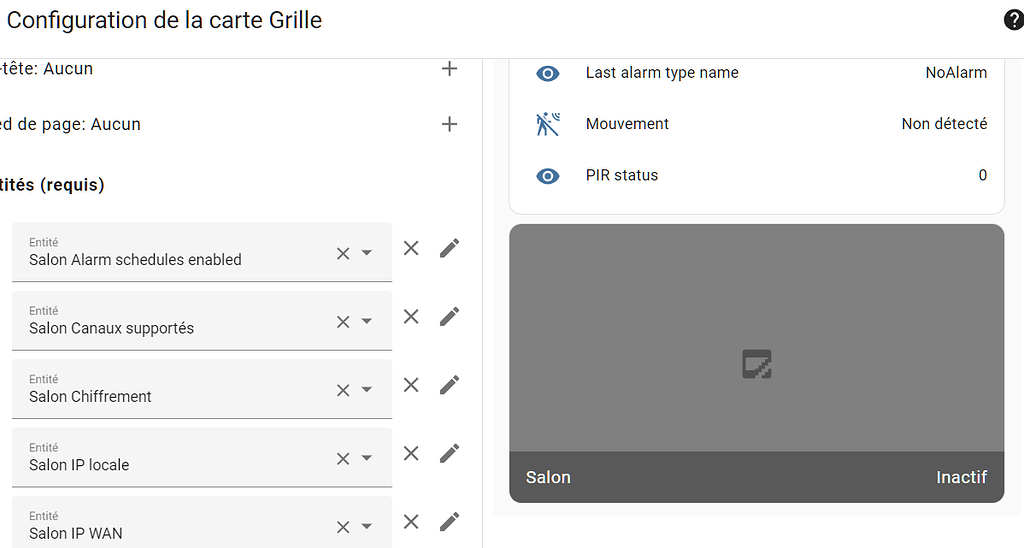Add a header with the plus button
The image size is (1024, 548).
pos(450,69)
